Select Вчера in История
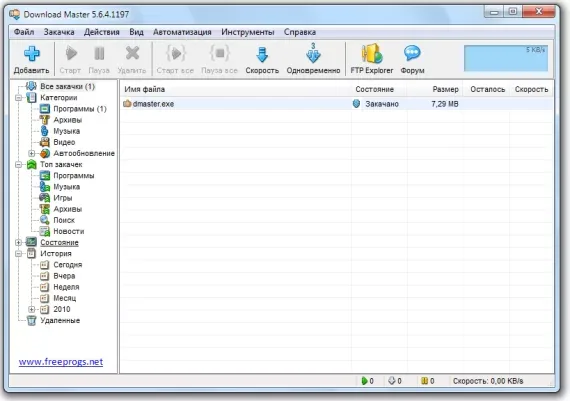 click(64, 276)
